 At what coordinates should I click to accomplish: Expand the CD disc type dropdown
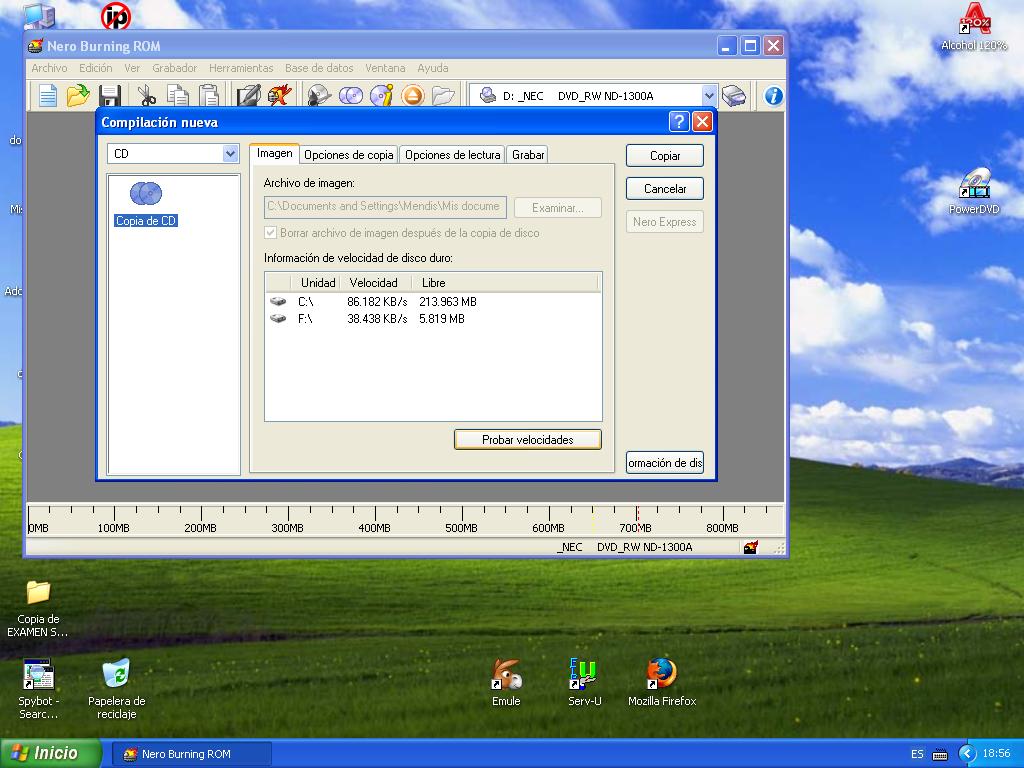coord(230,154)
